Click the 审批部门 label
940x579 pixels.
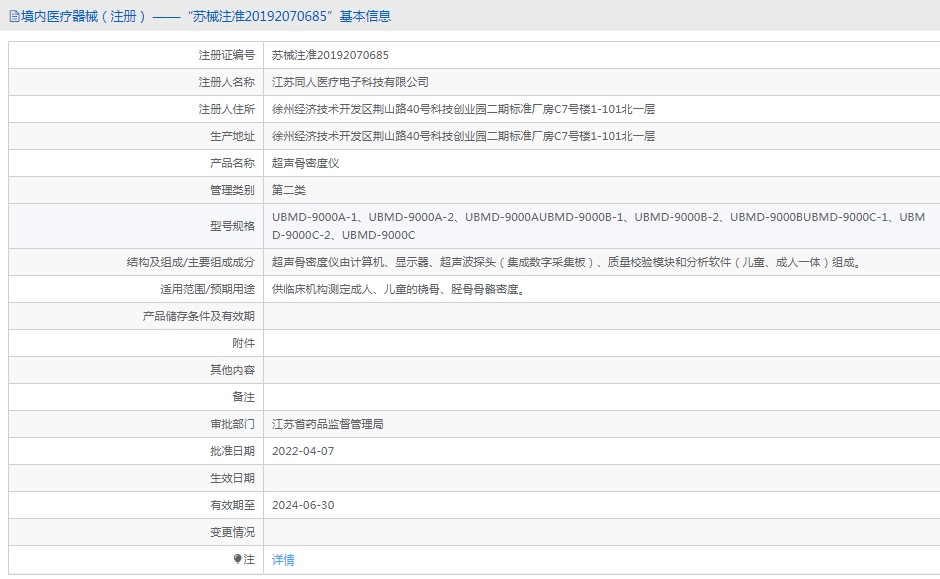click(233, 424)
